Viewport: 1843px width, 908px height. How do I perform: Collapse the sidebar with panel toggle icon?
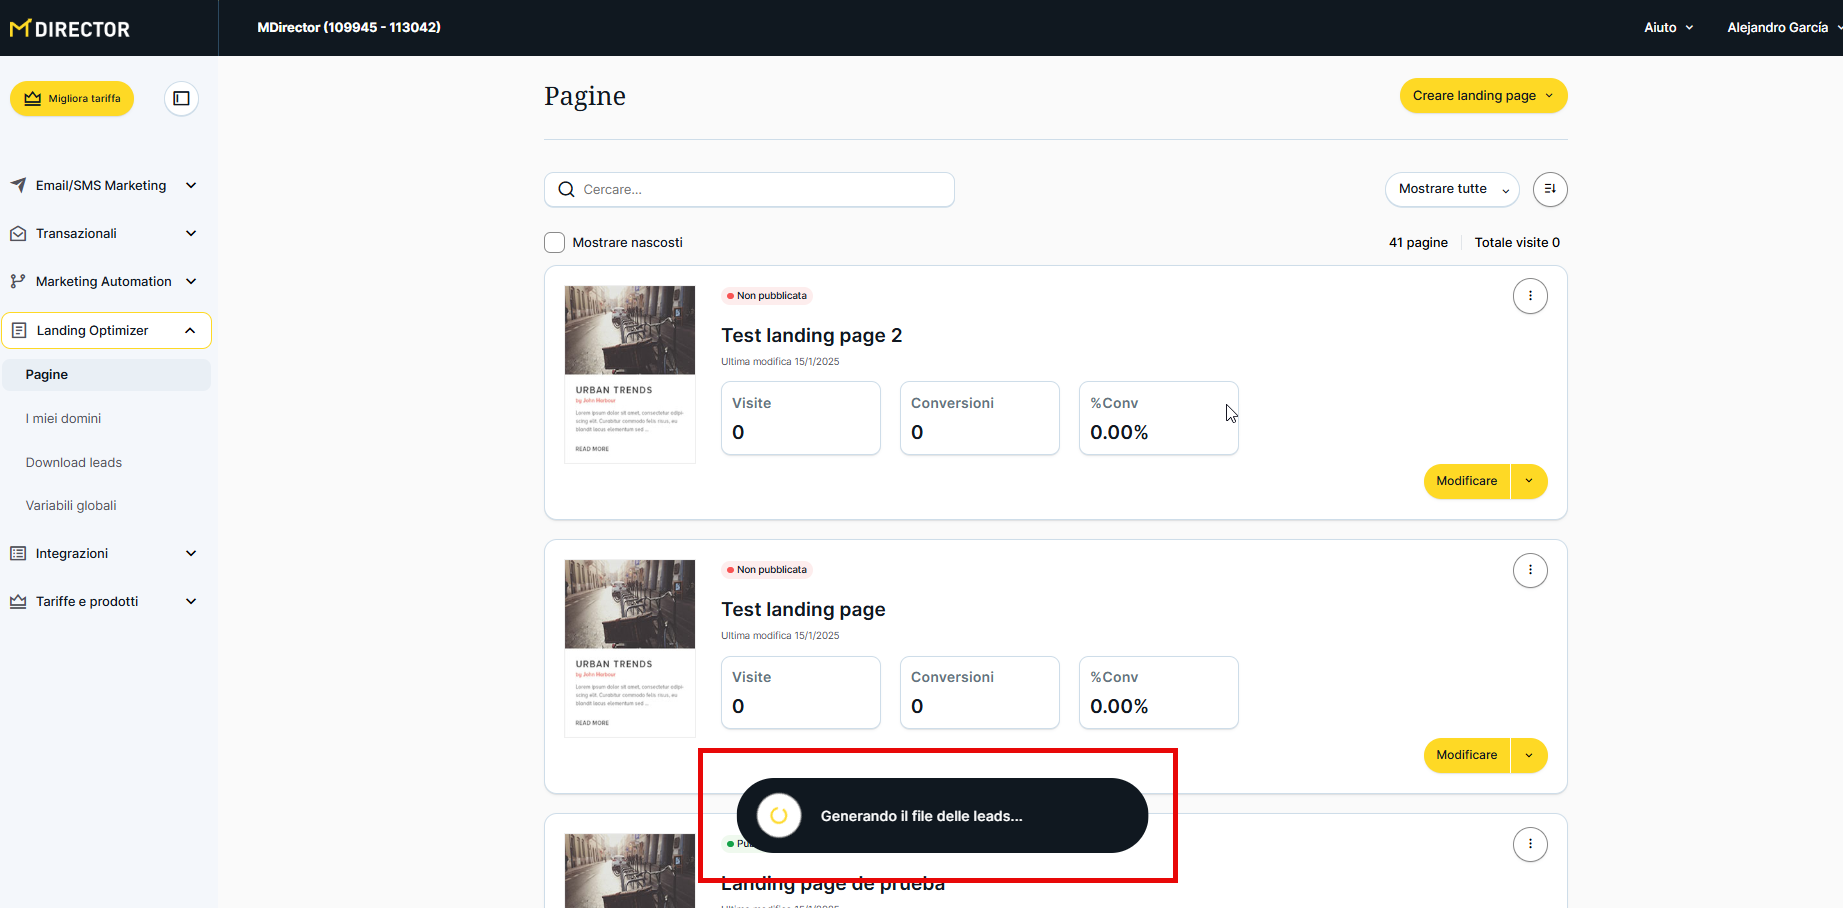click(x=181, y=98)
